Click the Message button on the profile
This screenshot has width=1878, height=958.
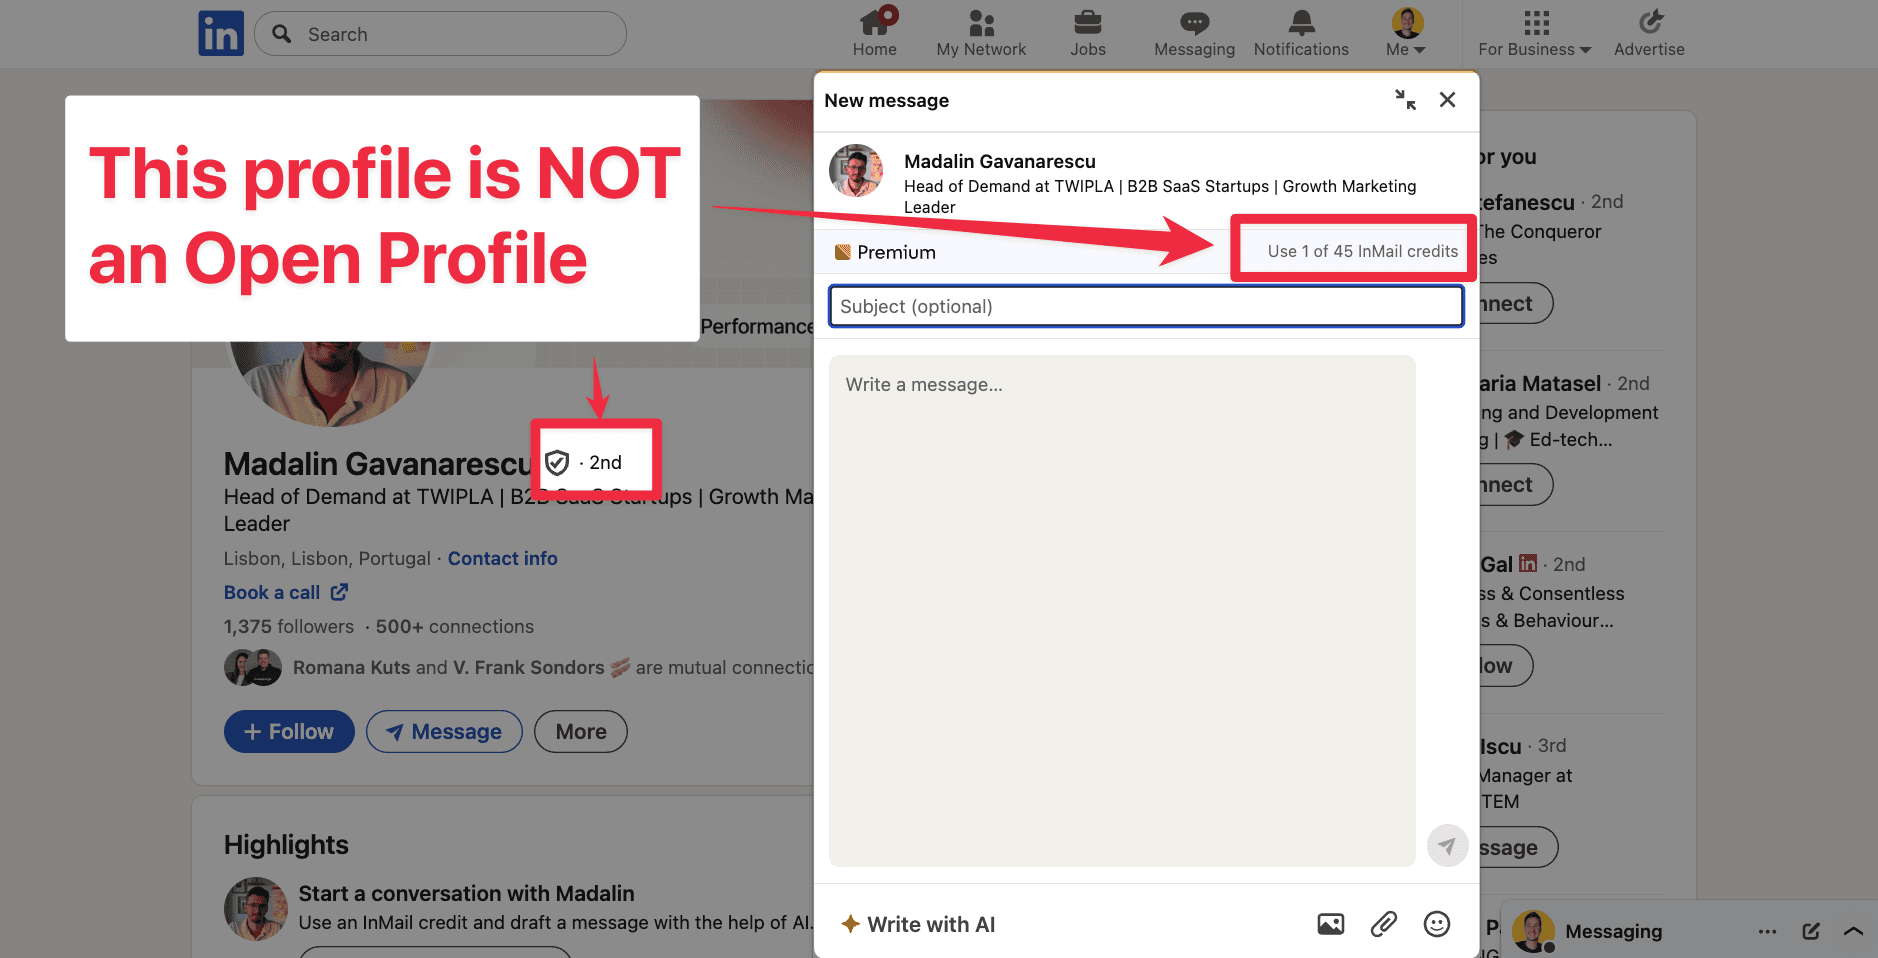pyautogui.click(x=444, y=732)
